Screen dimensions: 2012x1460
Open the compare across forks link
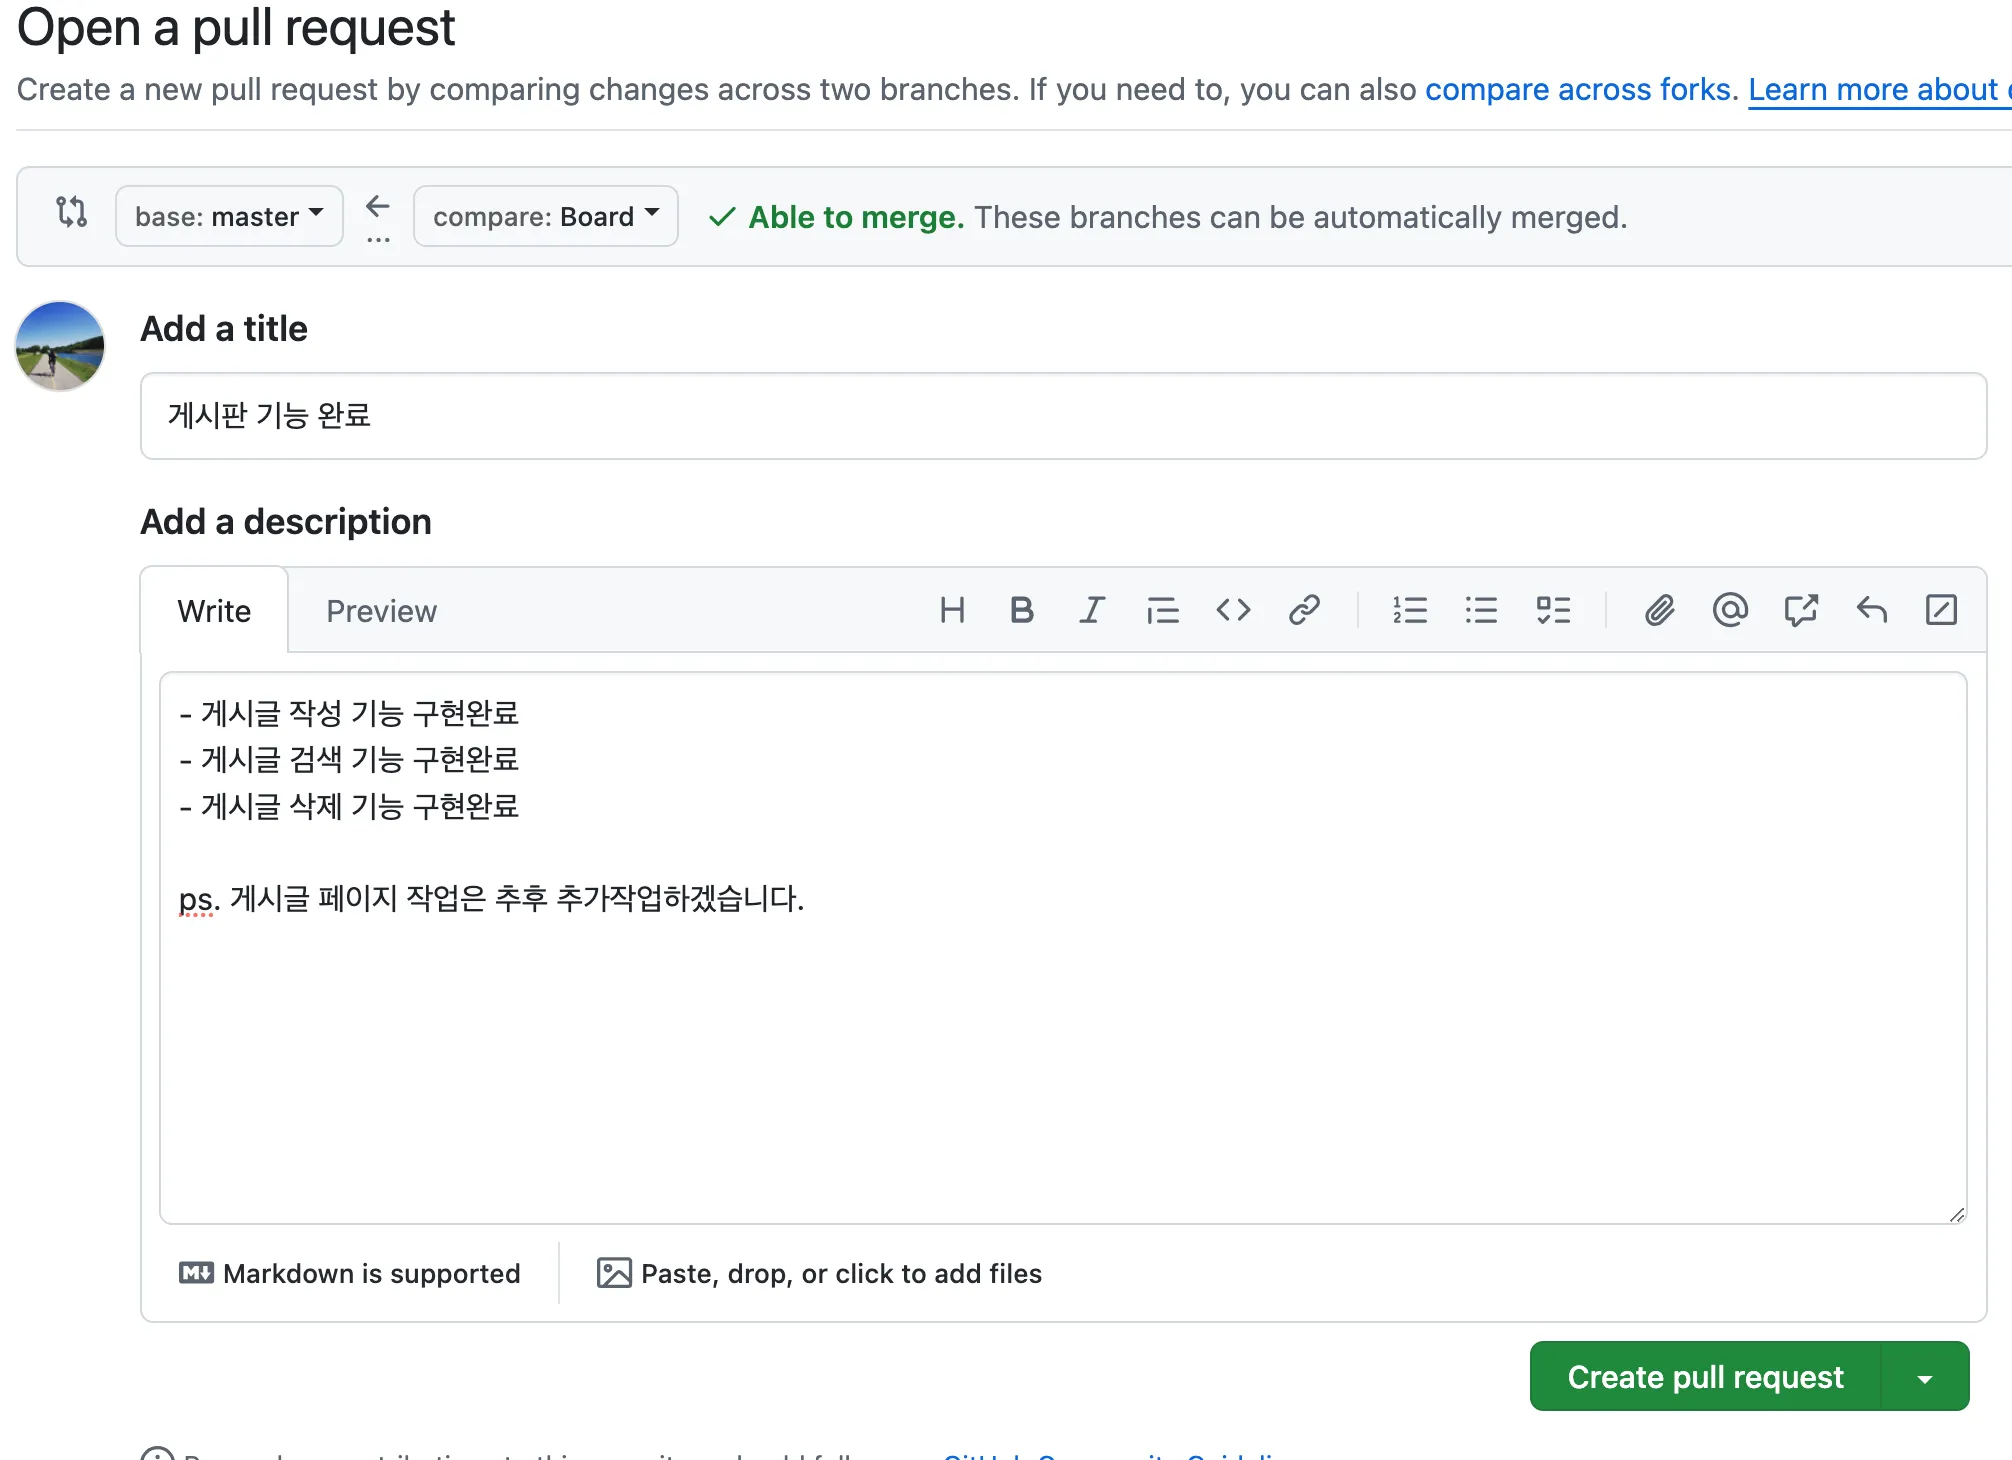(x=1580, y=90)
